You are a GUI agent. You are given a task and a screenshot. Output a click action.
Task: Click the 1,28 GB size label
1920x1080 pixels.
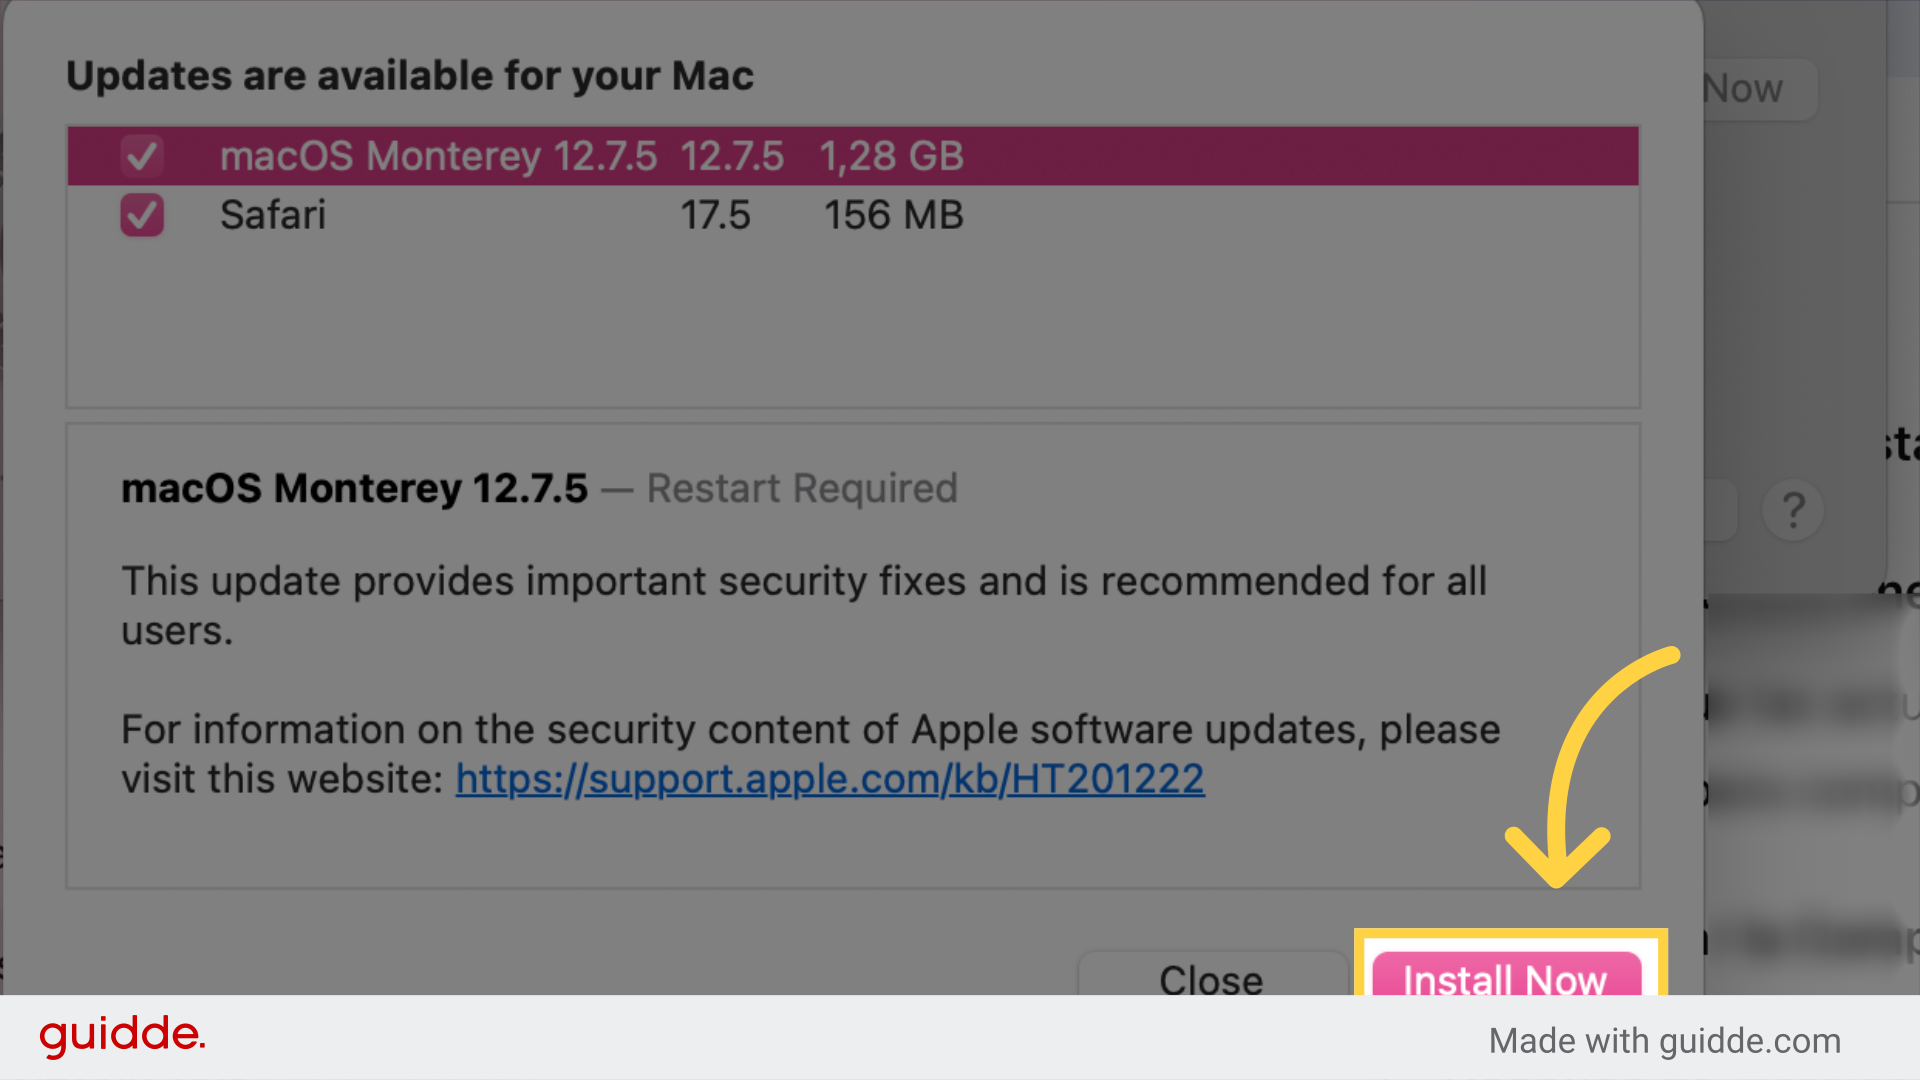click(x=891, y=155)
